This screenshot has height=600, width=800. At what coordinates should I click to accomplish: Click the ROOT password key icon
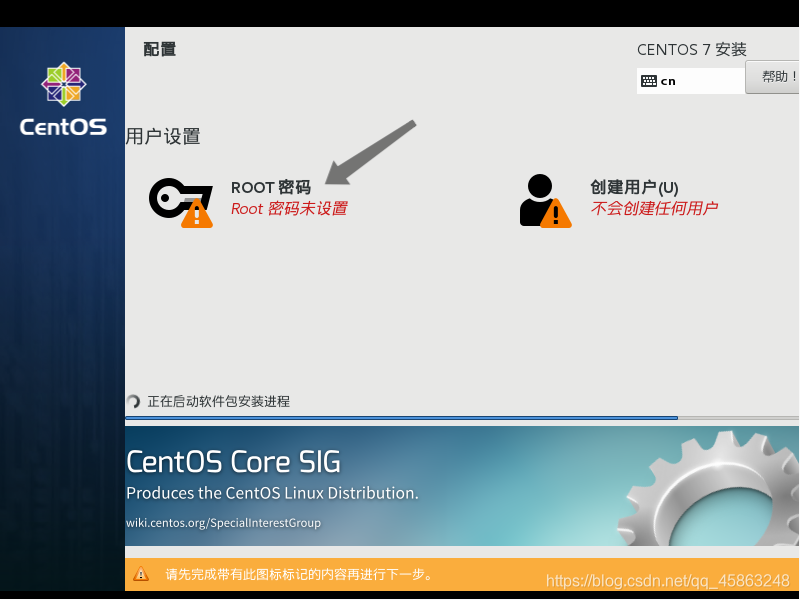point(181,202)
